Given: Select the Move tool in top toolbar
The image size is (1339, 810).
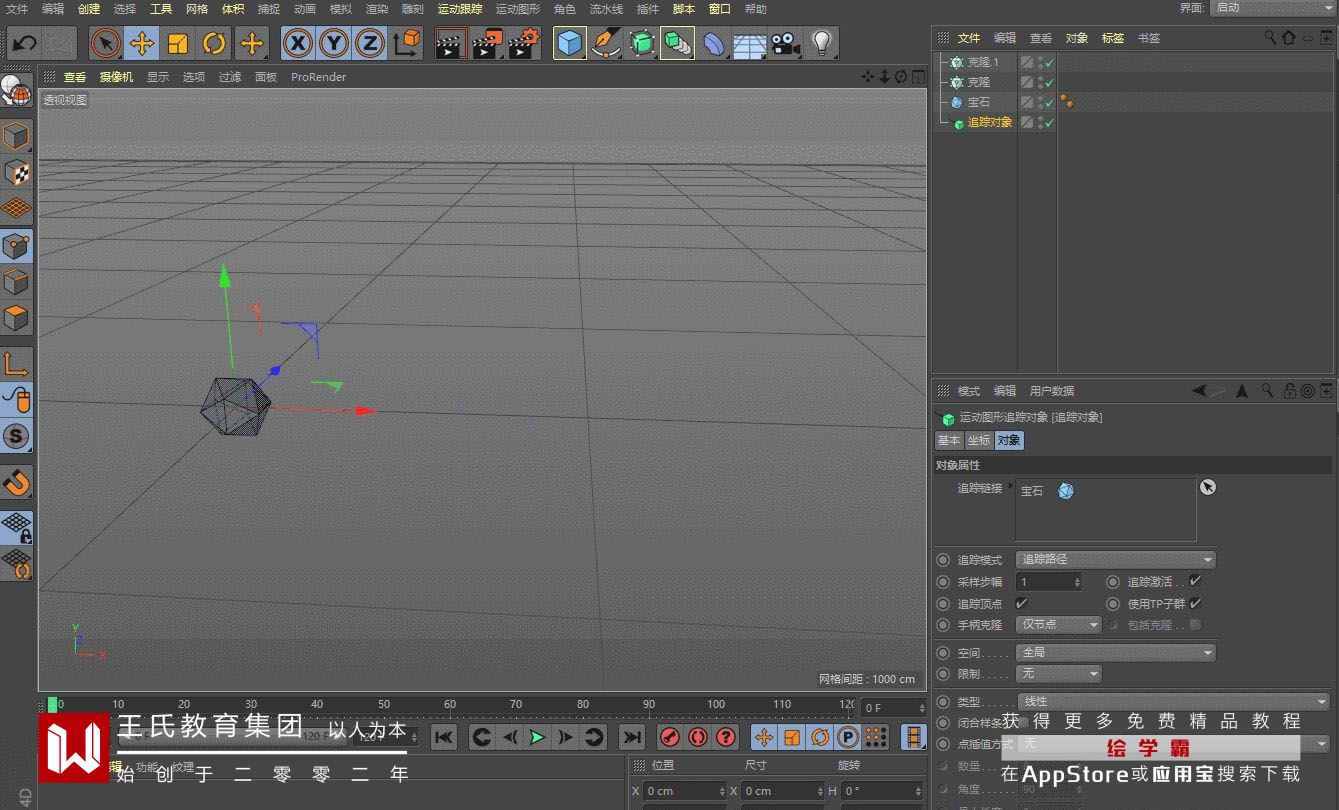Looking at the screenshot, I should click(142, 44).
